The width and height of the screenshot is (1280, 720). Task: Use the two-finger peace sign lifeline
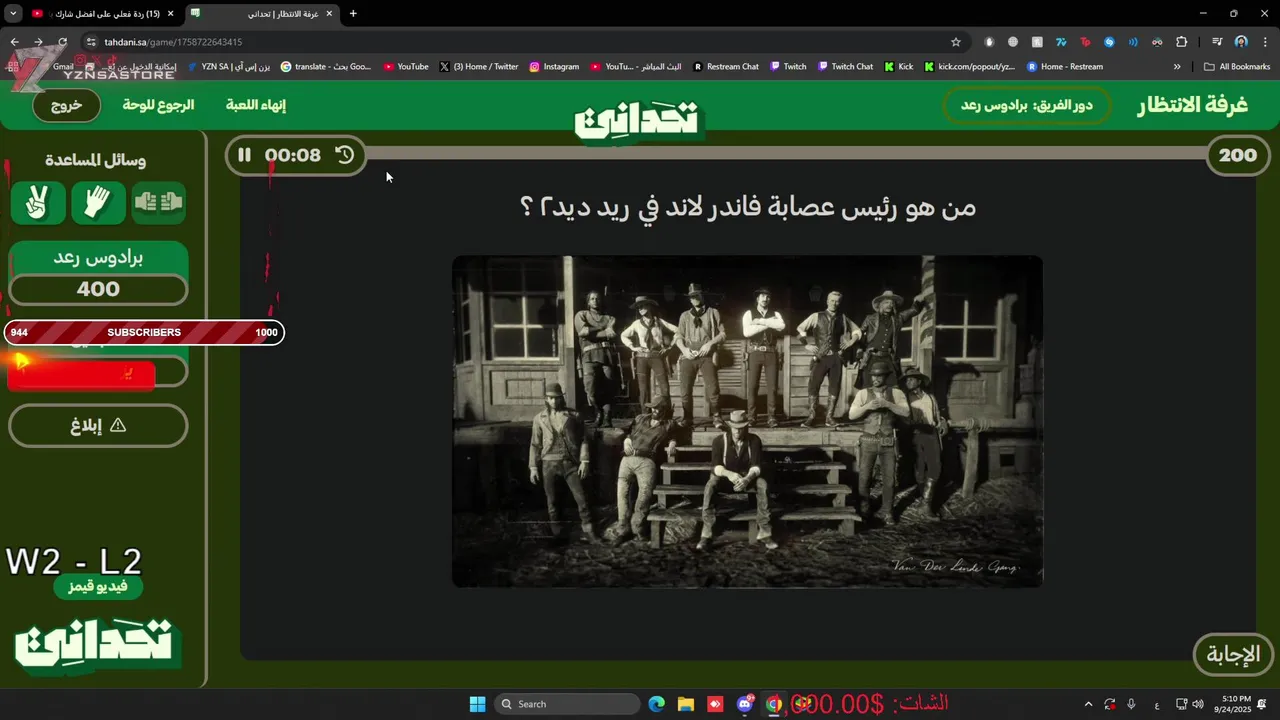pyautogui.click(x=38, y=203)
